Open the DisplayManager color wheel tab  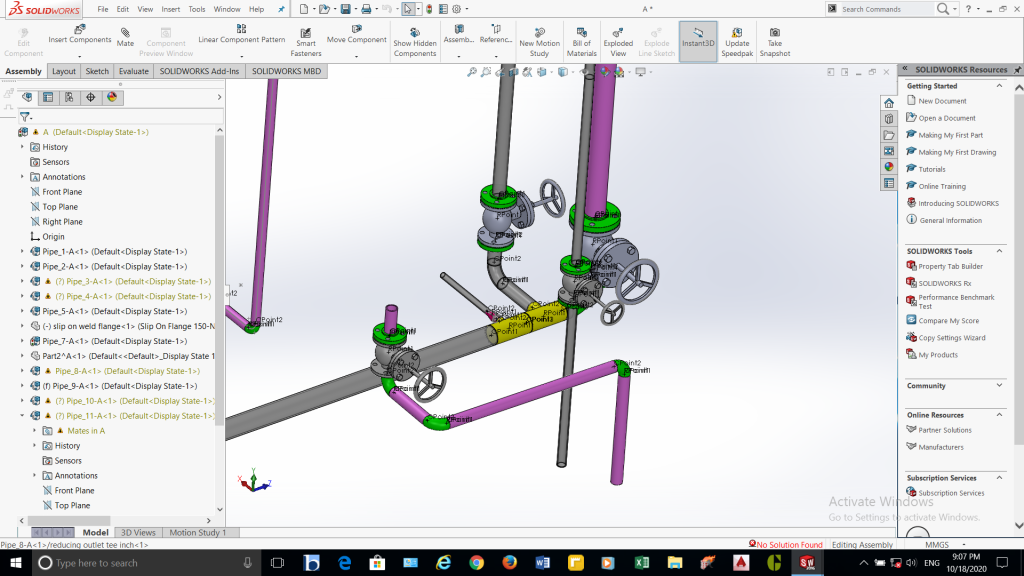pyautogui.click(x=112, y=97)
